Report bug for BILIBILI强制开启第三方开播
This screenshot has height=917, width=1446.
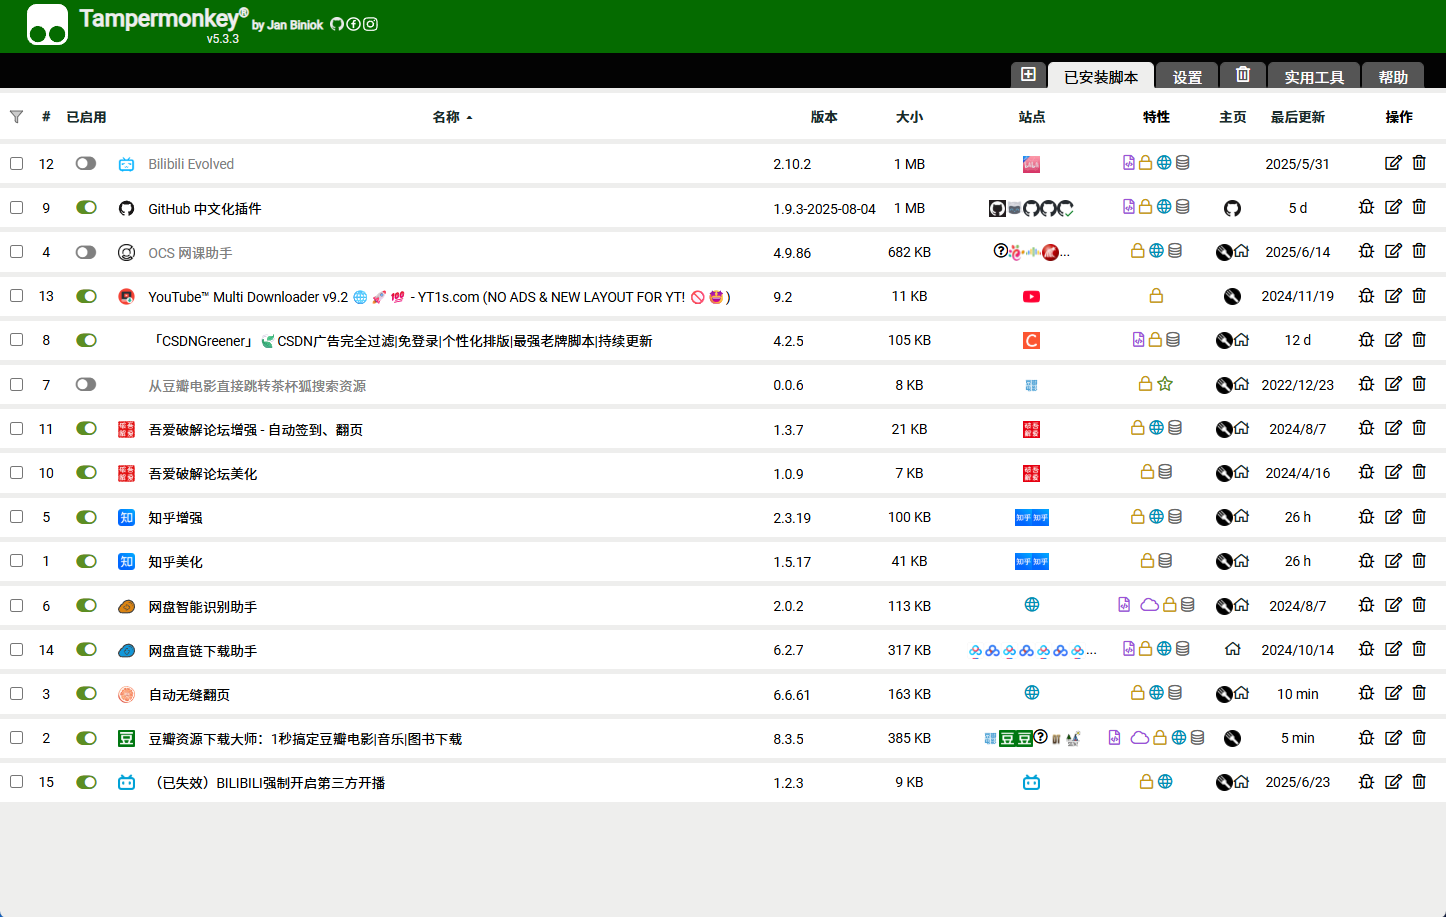click(x=1366, y=782)
